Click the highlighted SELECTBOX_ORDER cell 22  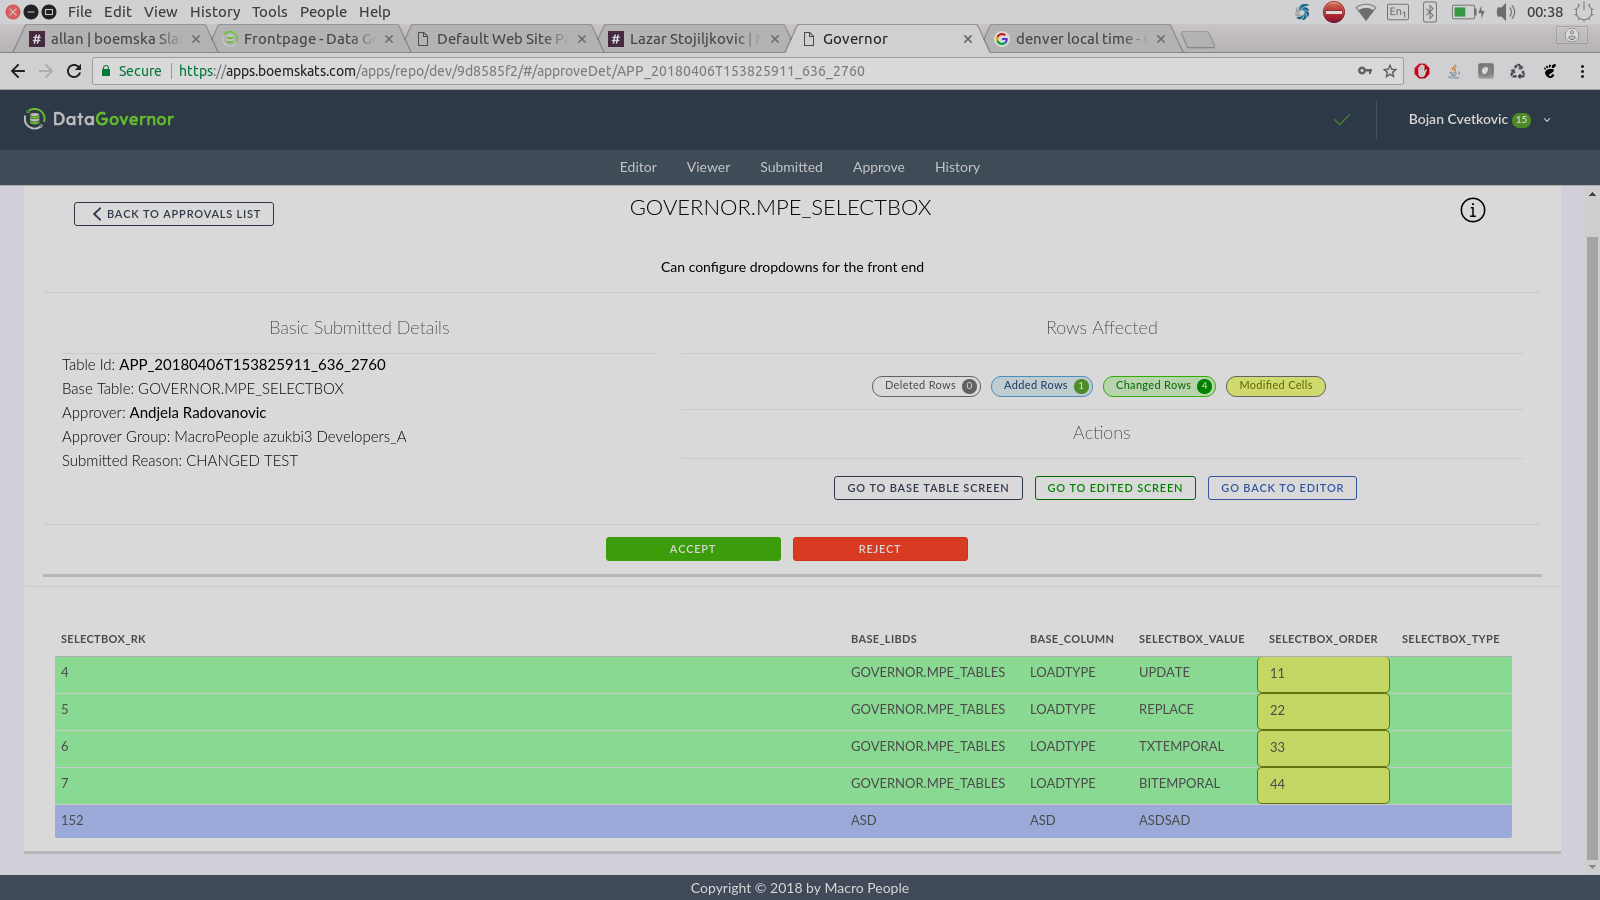pos(1322,711)
